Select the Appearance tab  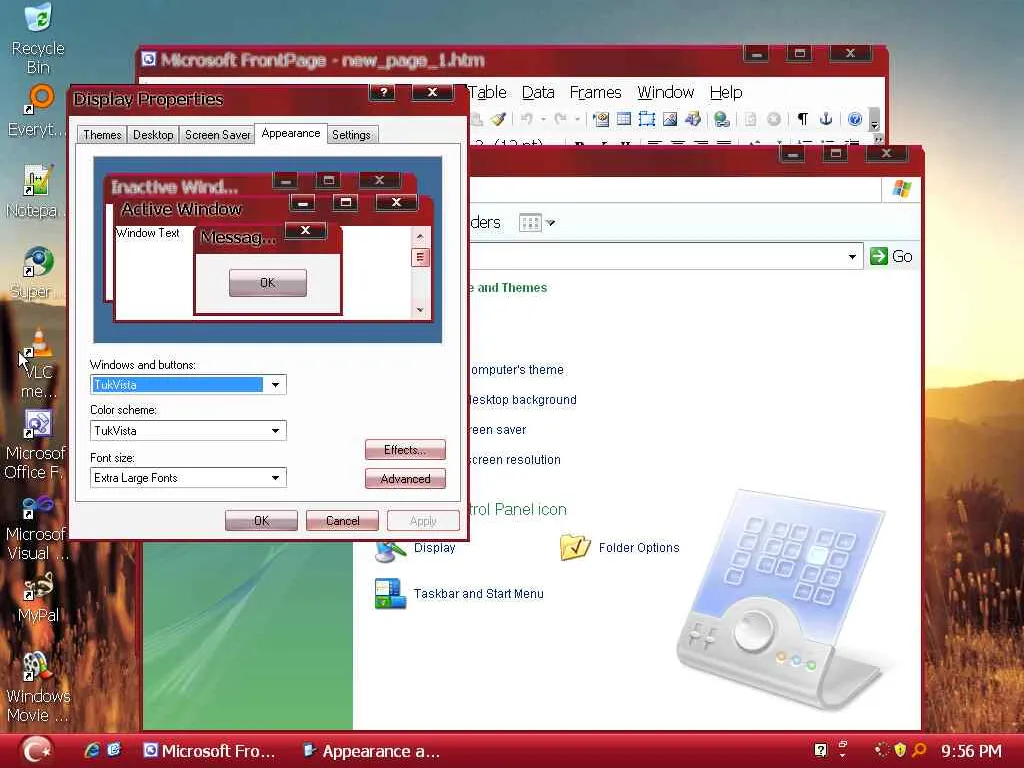coord(291,133)
